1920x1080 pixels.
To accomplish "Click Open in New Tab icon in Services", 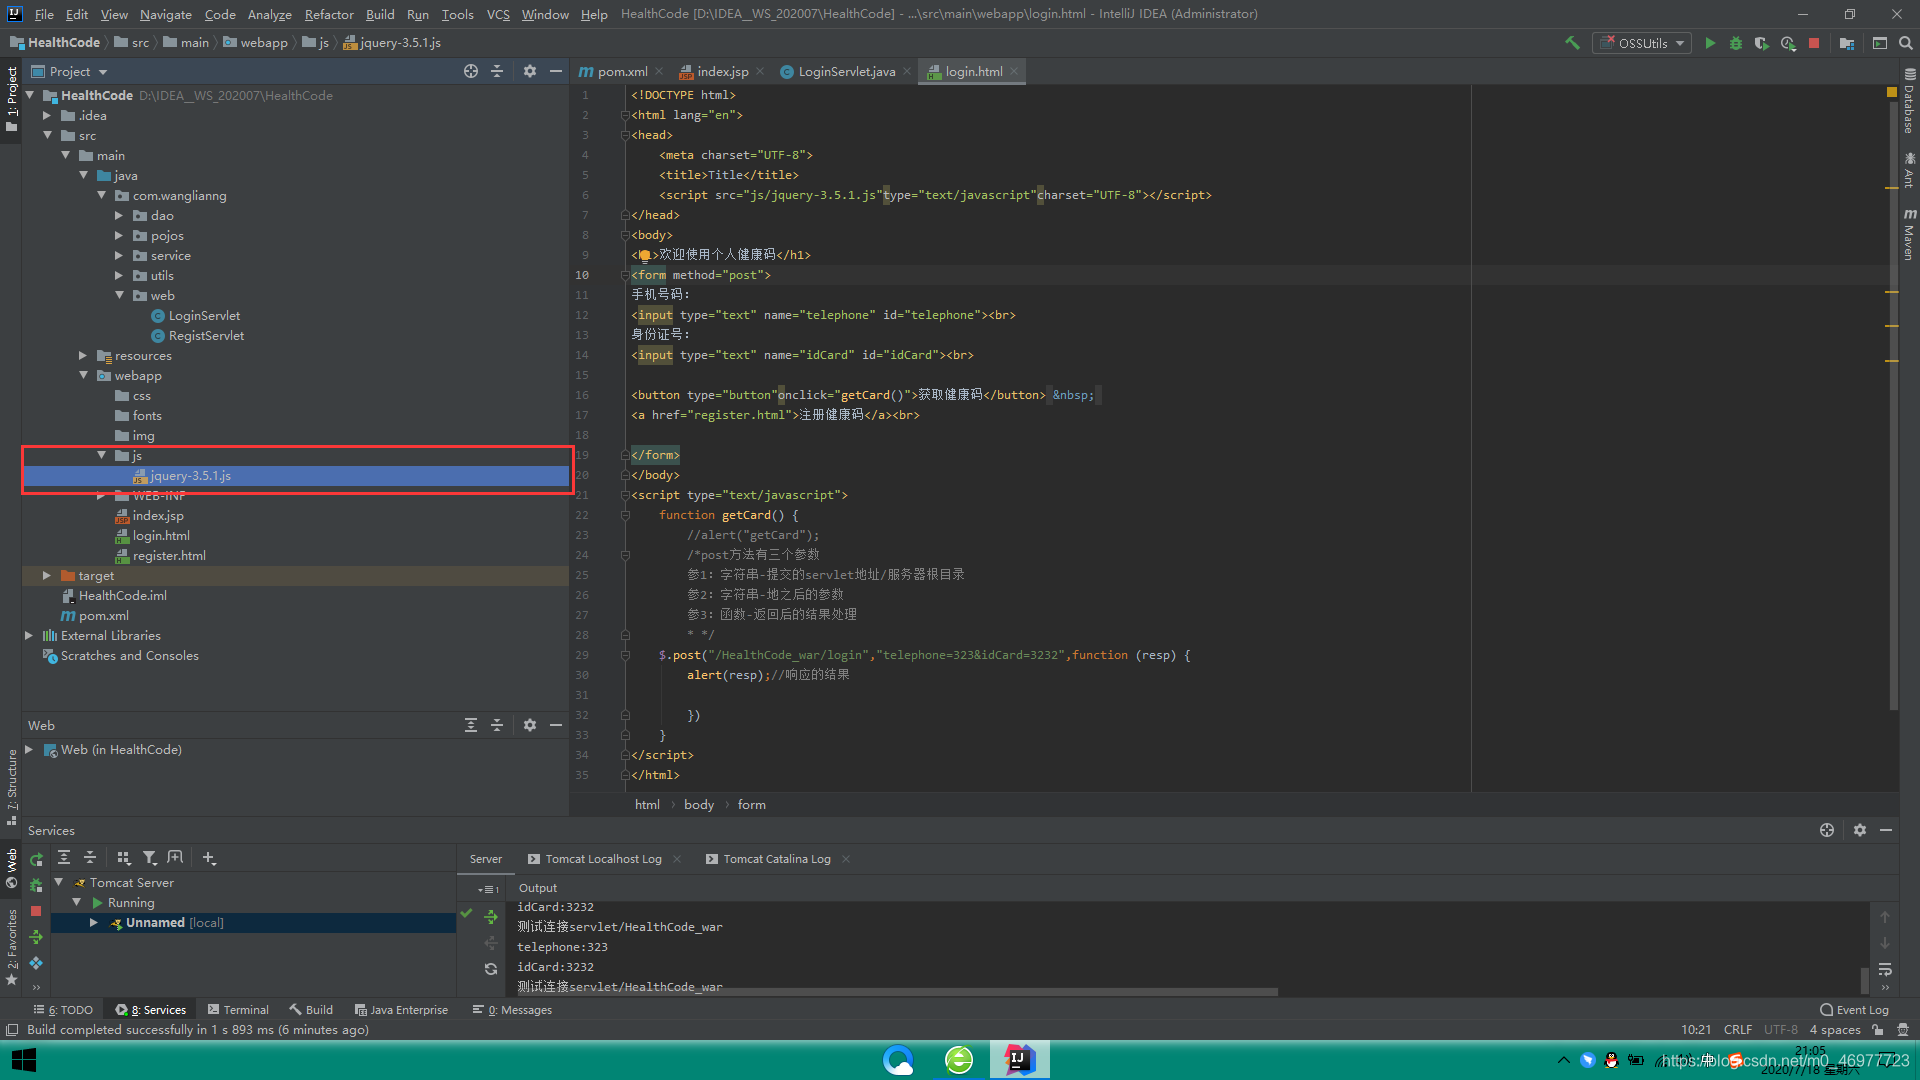I will click(176, 858).
